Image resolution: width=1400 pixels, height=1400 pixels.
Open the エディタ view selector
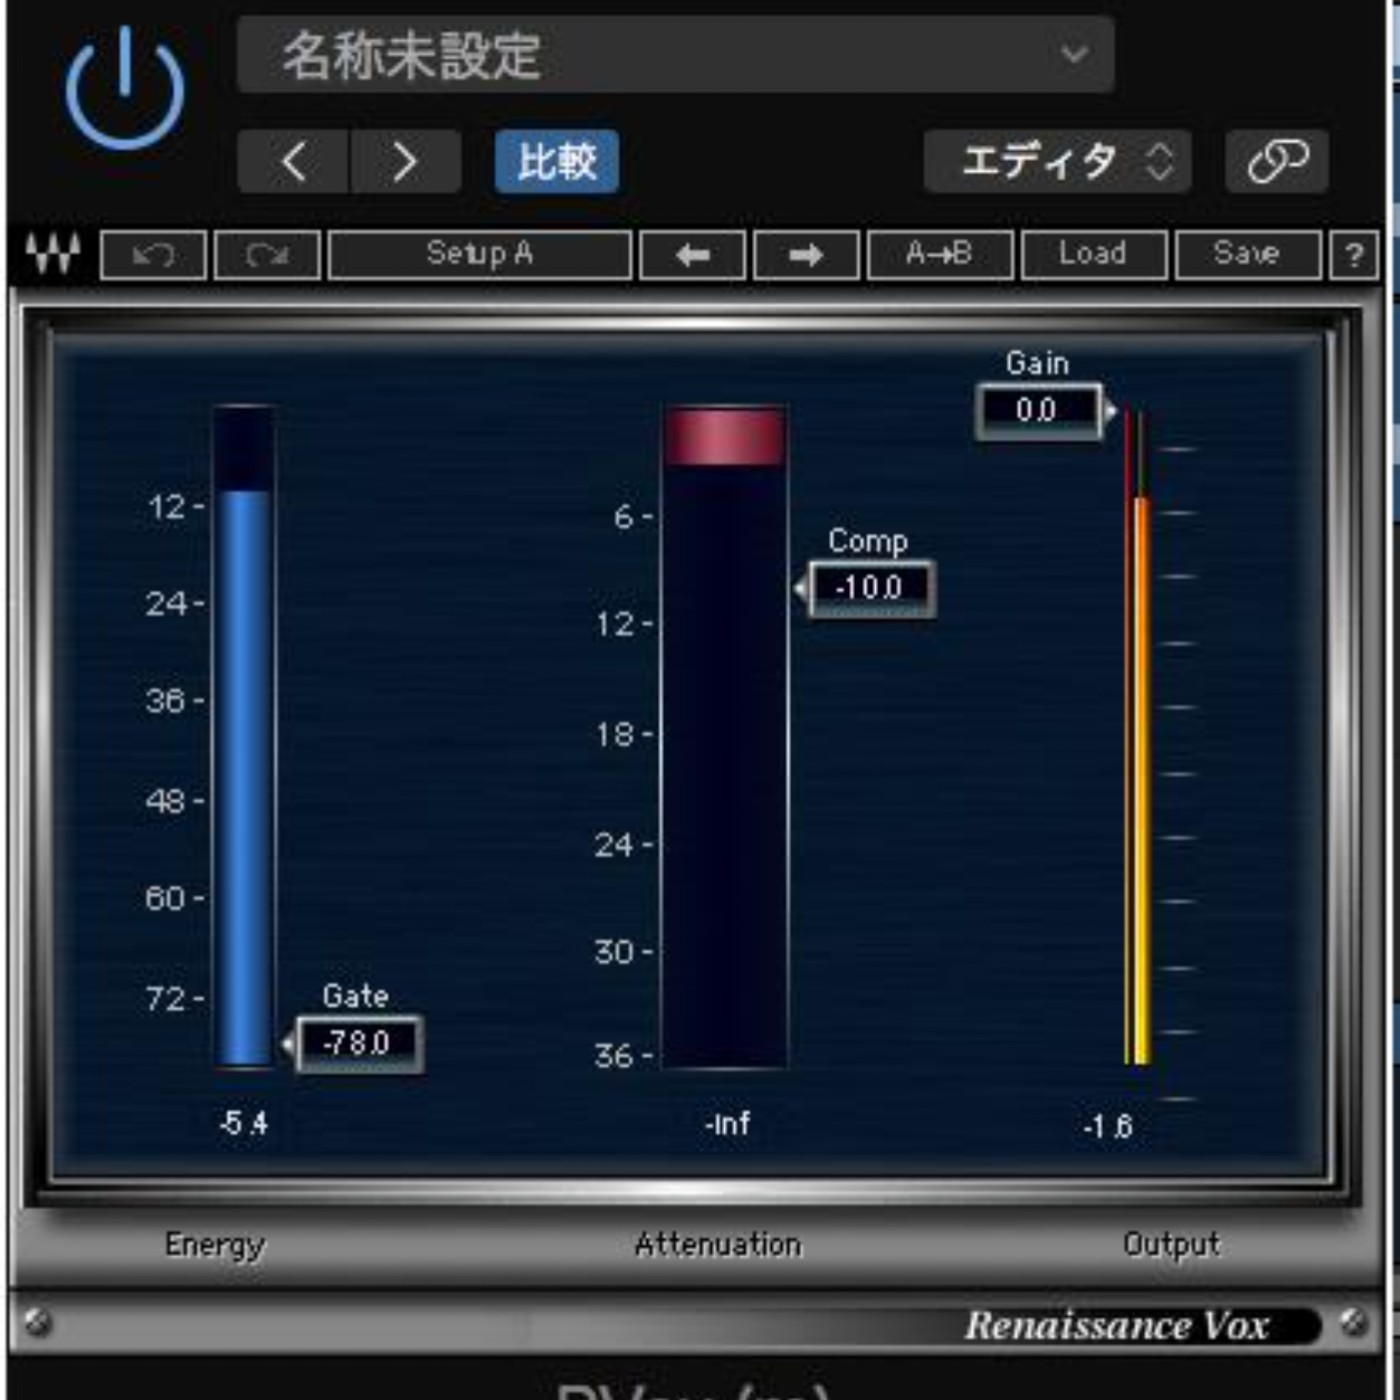[1057, 161]
